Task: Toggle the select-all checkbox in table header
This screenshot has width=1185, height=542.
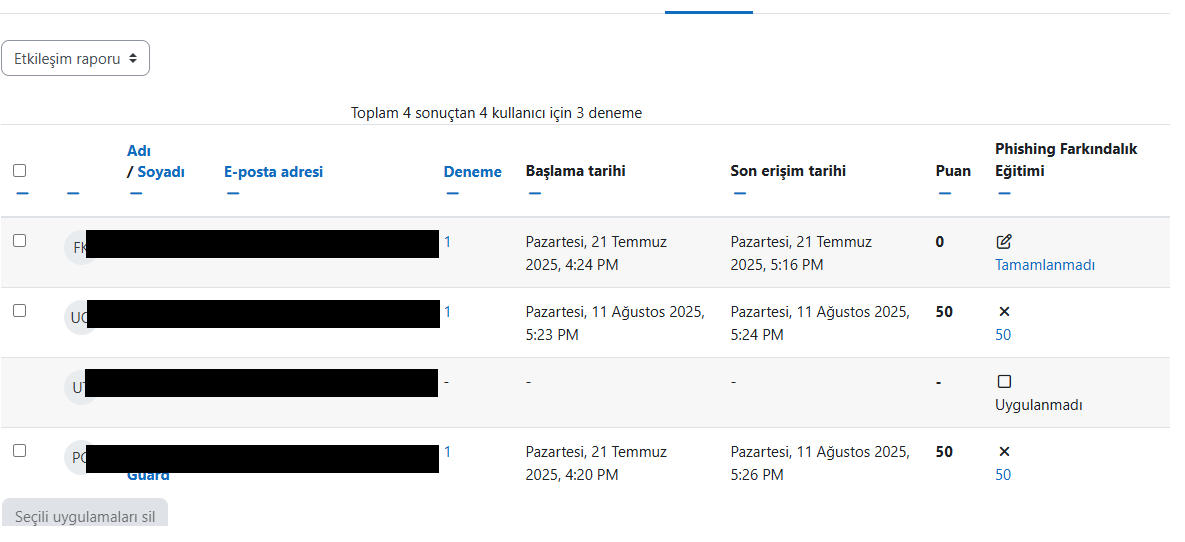Action: (x=20, y=171)
